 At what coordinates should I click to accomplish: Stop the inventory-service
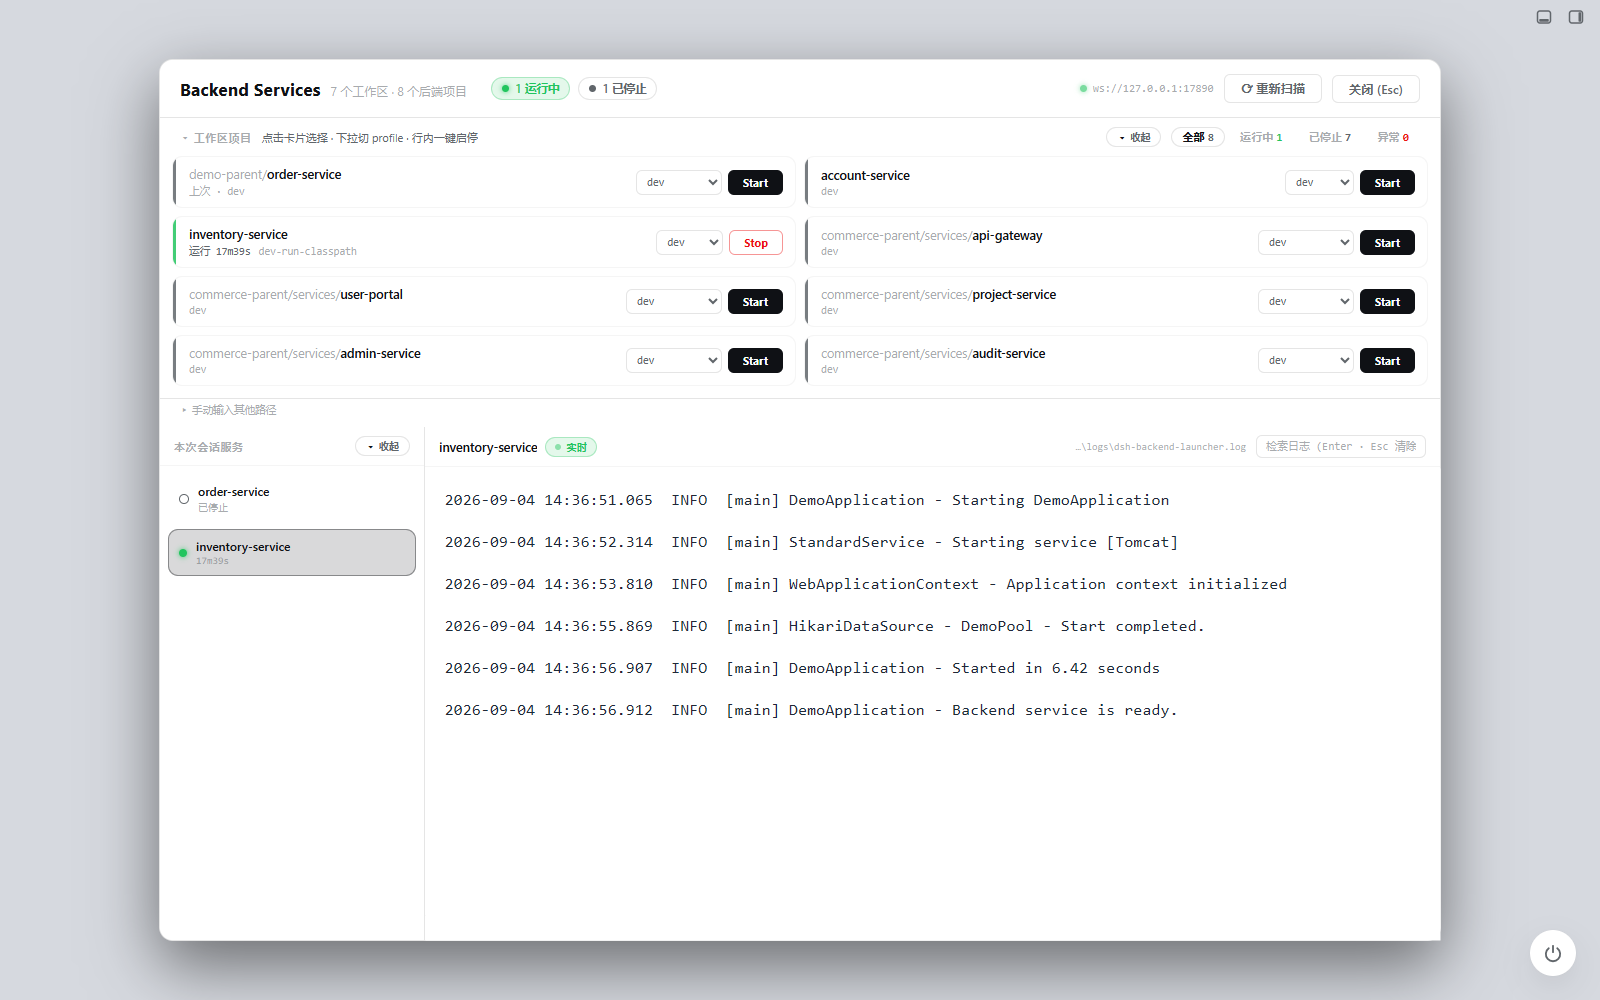point(755,243)
